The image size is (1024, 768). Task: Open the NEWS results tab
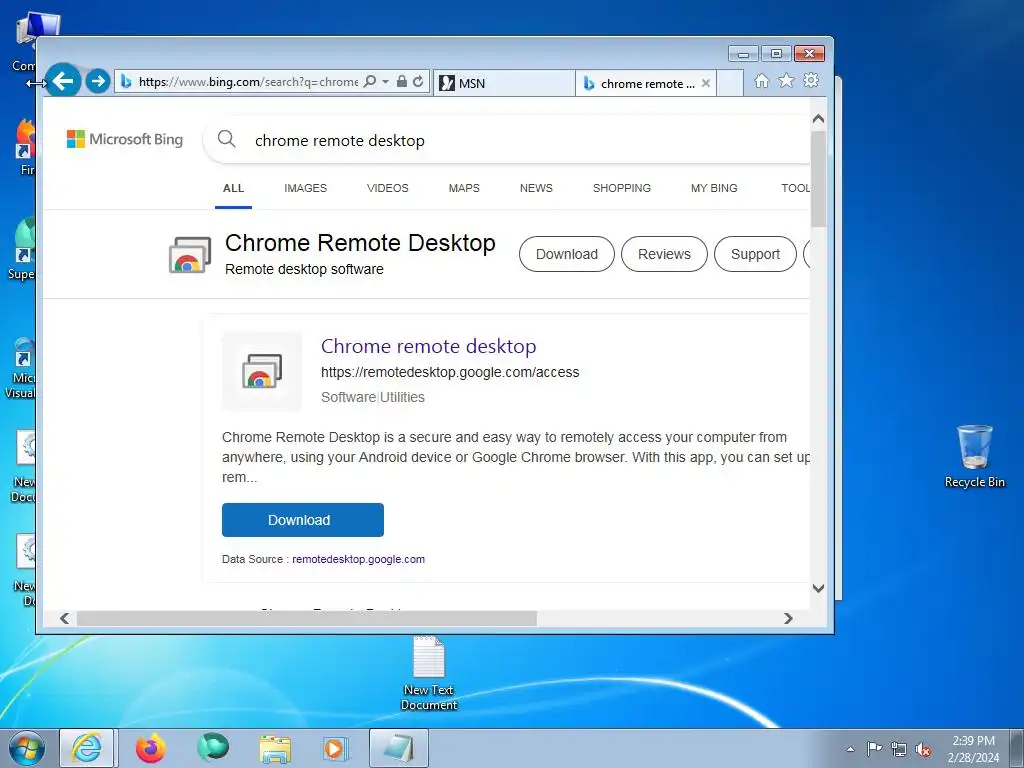[x=536, y=188]
